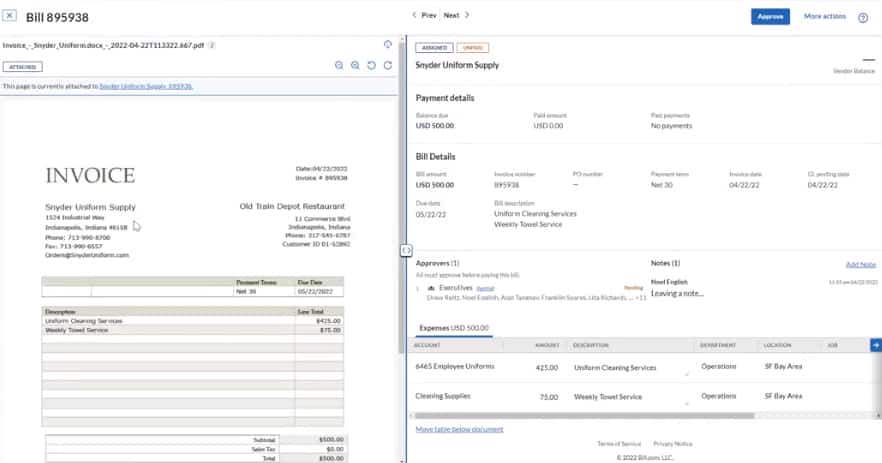Click the invoice PDF file name

coord(103,46)
